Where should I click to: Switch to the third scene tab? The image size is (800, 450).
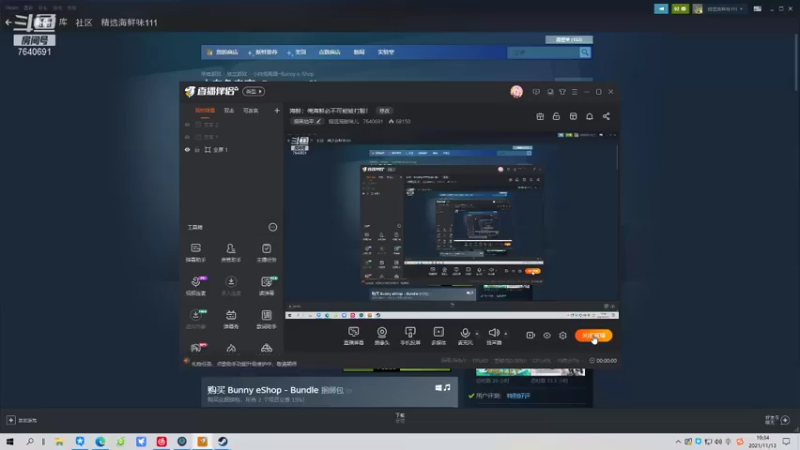(x=251, y=111)
